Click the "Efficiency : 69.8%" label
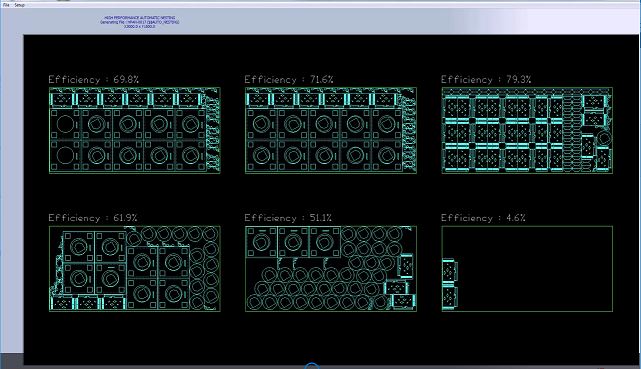The width and height of the screenshot is (641, 369). (x=94, y=79)
